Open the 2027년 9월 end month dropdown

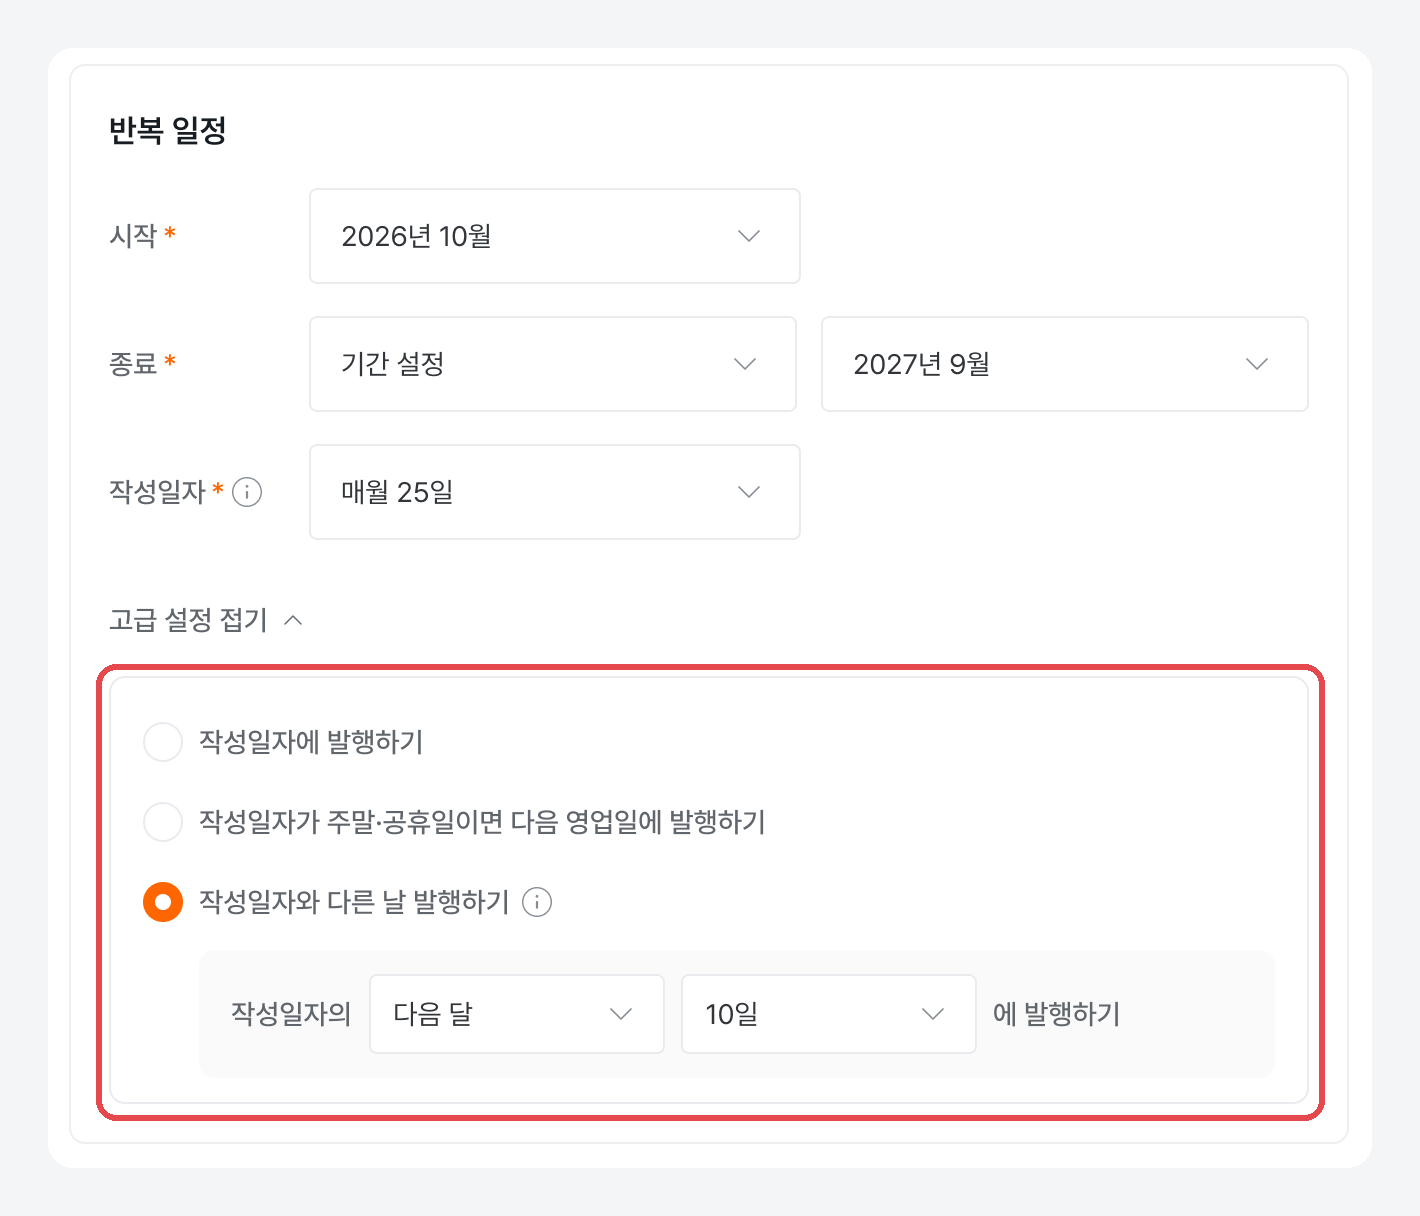(1065, 364)
